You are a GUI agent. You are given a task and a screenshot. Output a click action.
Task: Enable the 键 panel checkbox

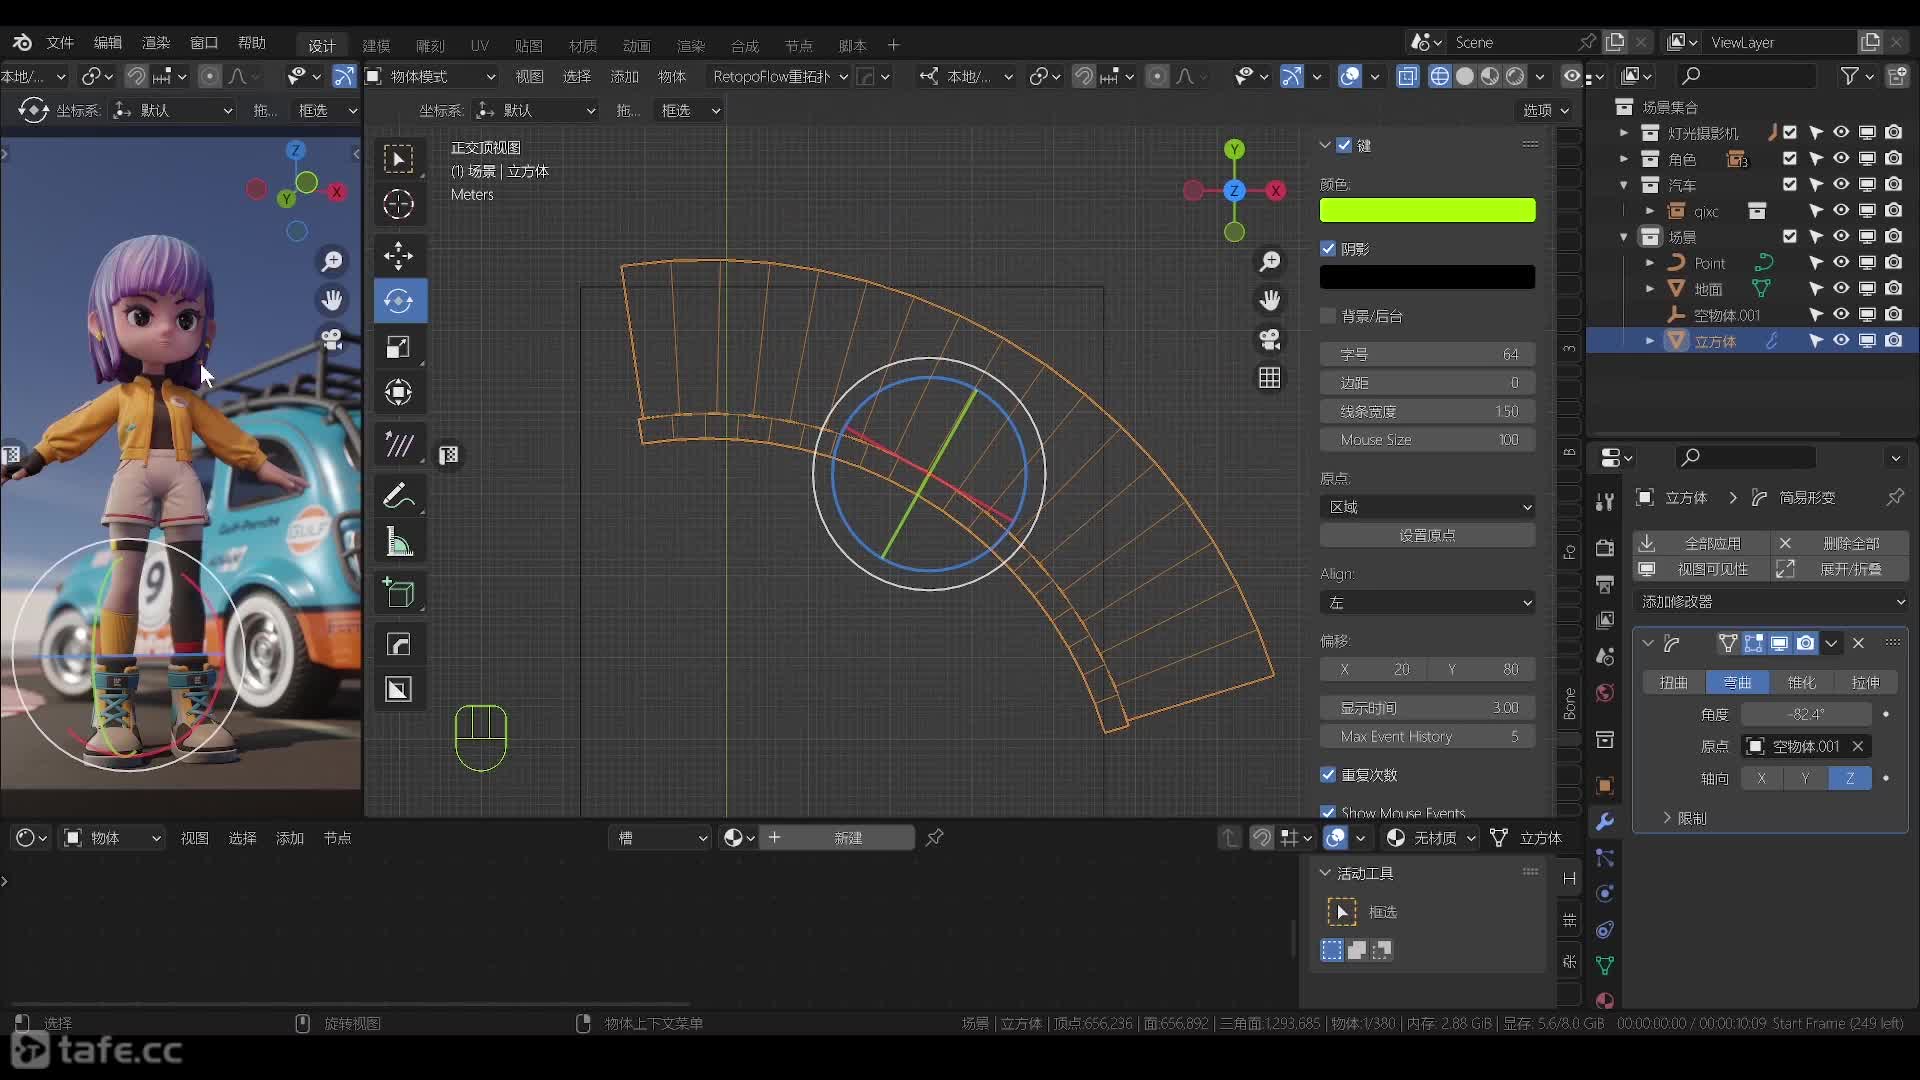click(x=1344, y=145)
